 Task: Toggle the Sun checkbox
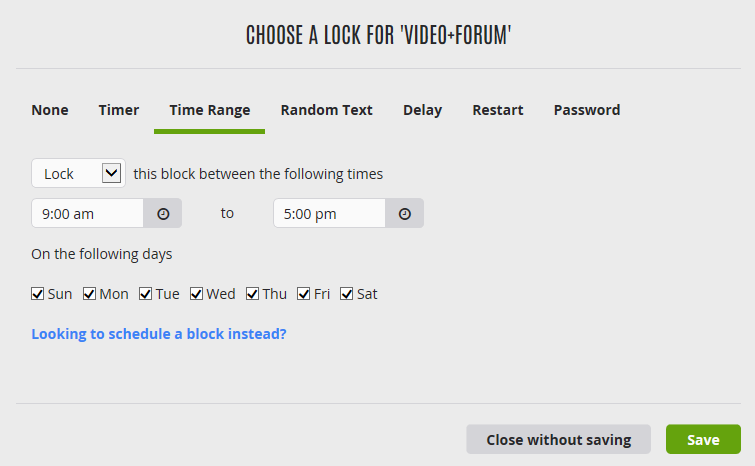click(38, 294)
